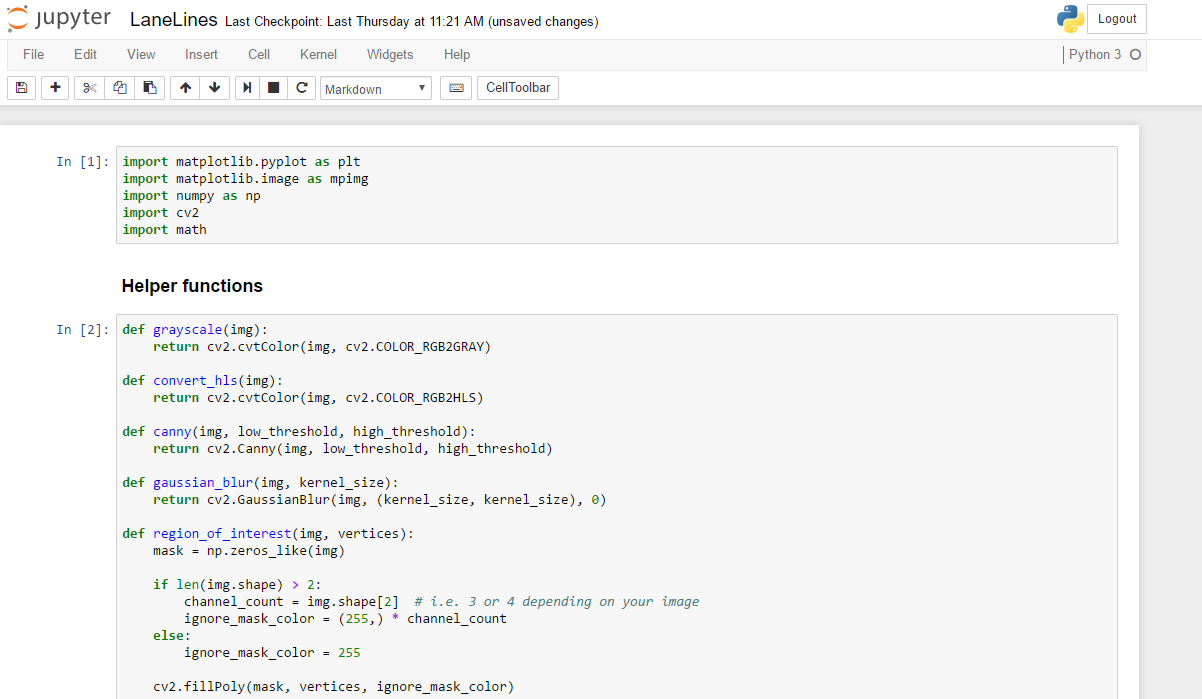Click the Python logo icon
Viewport: 1202px width, 699px height.
coord(1070,19)
